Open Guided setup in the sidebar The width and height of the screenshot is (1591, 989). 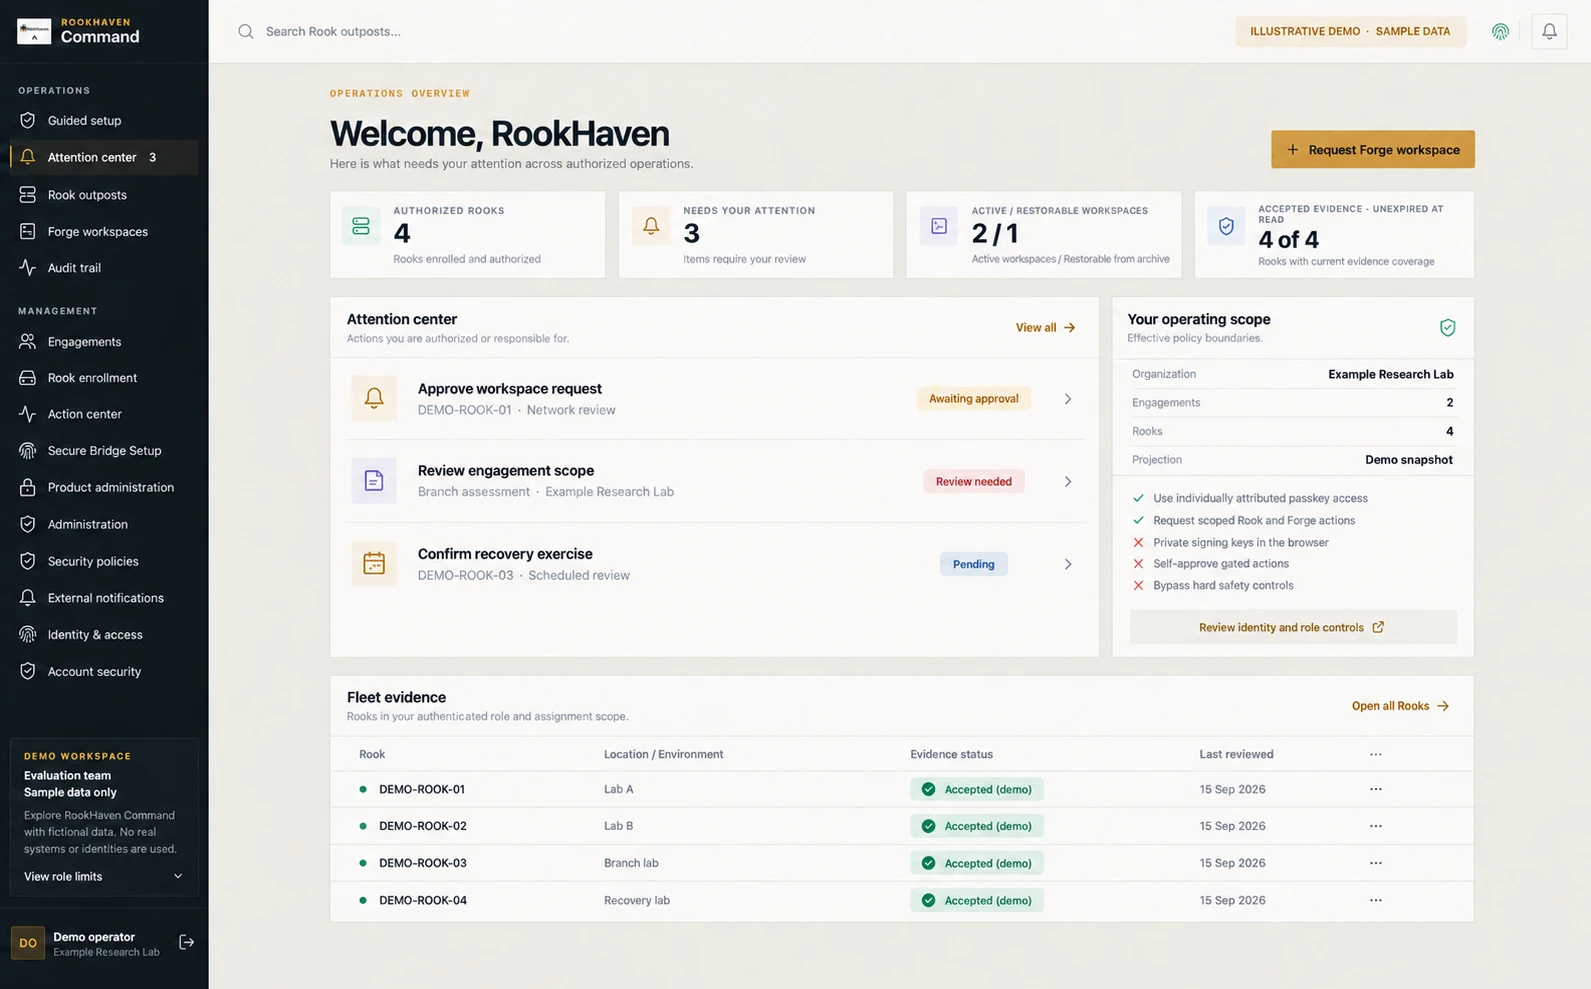[104, 121]
